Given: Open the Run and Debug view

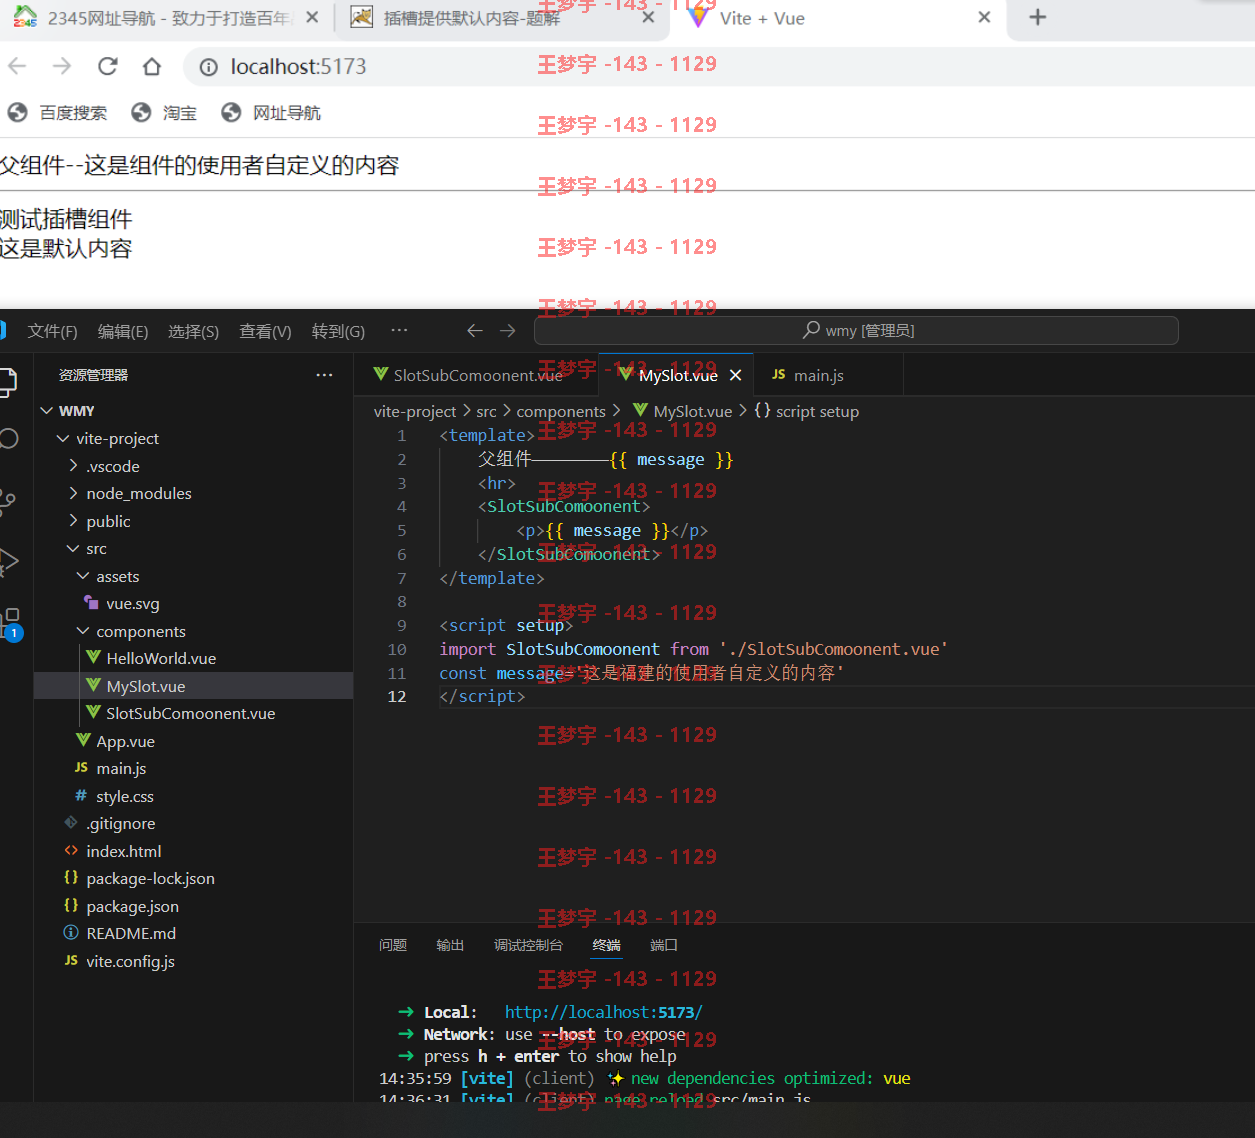Looking at the screenshot, I should [8, 561].
